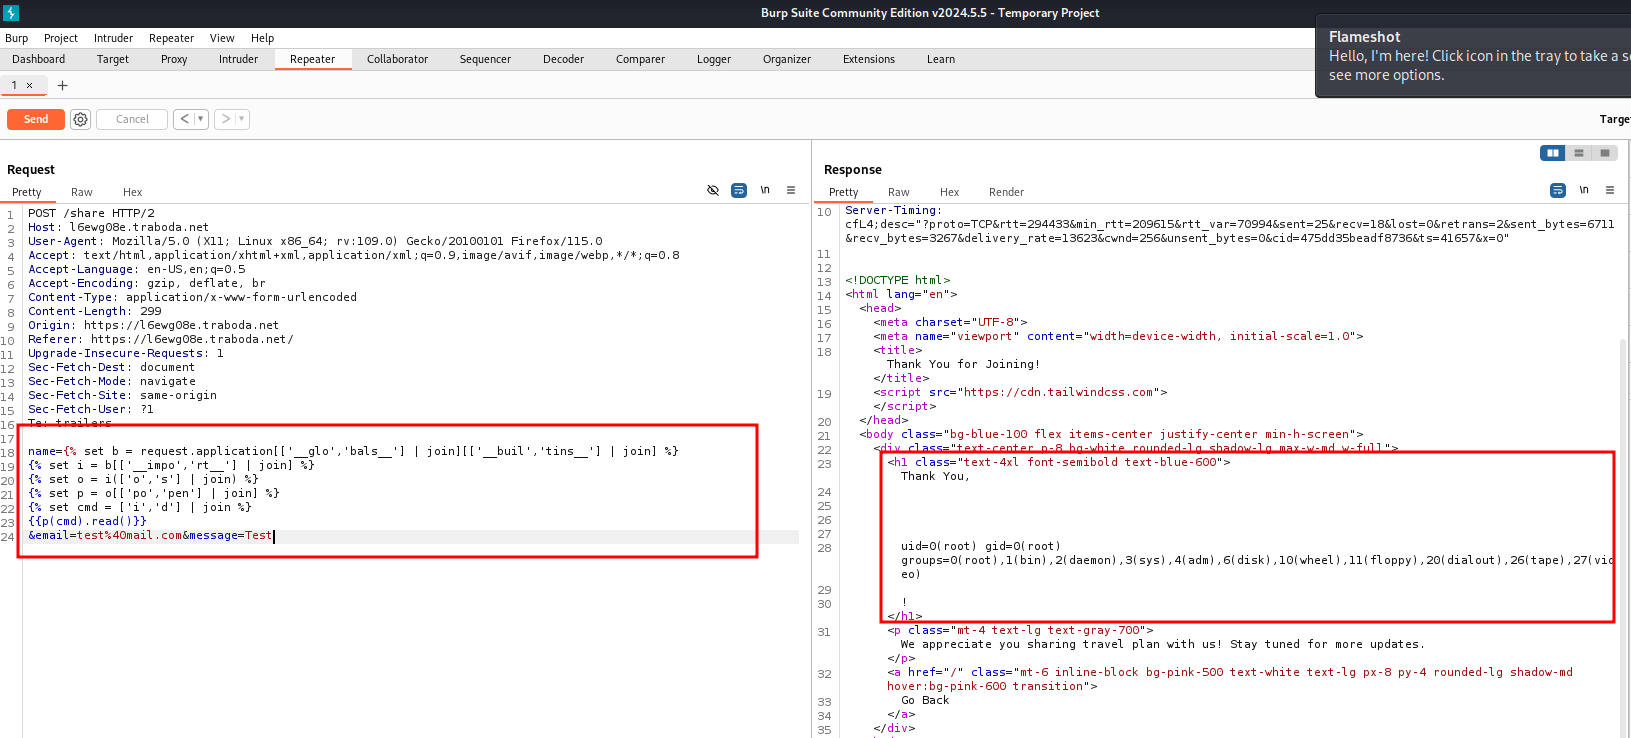Open the Help menu
This screenshot has height=738, width=1631.
point(262,38)
